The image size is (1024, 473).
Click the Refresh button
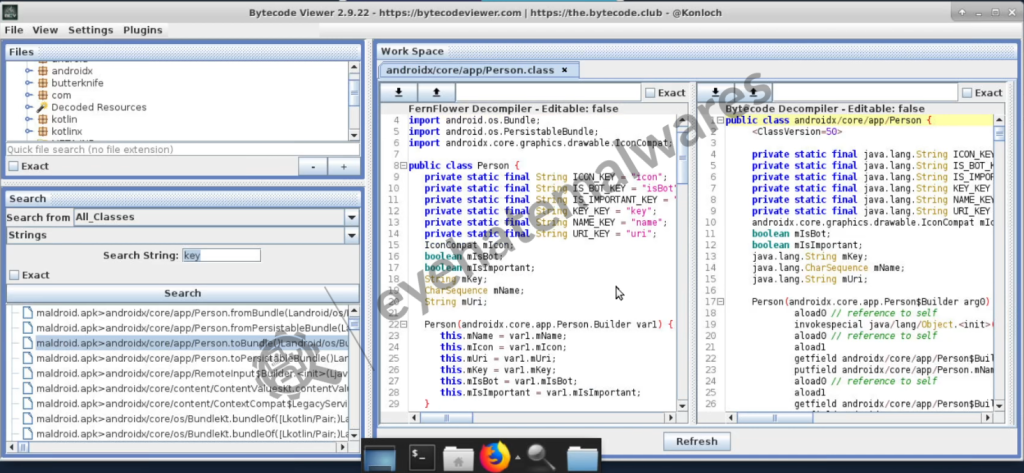(697, 442)
